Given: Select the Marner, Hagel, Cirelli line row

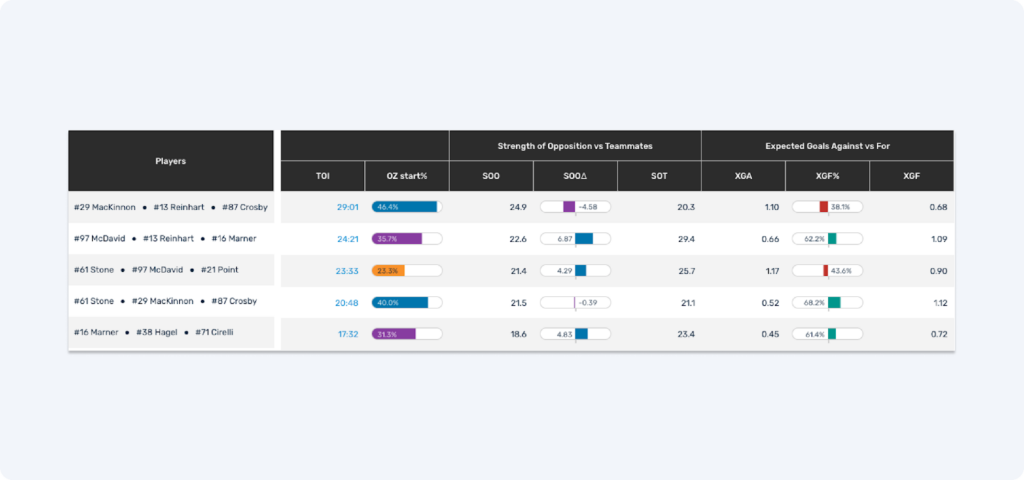Looking at the screenshot, I should [x=171, y=334].
